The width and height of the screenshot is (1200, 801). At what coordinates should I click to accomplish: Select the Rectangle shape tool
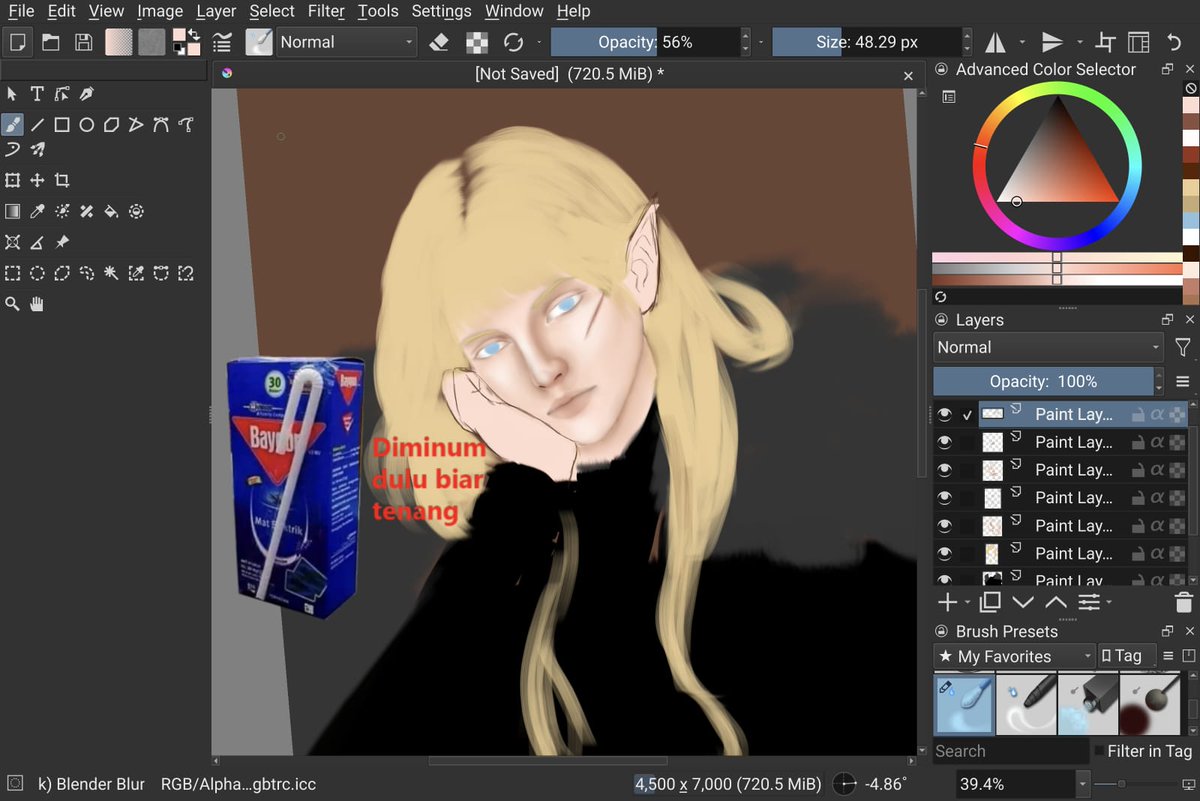[62, 125]
